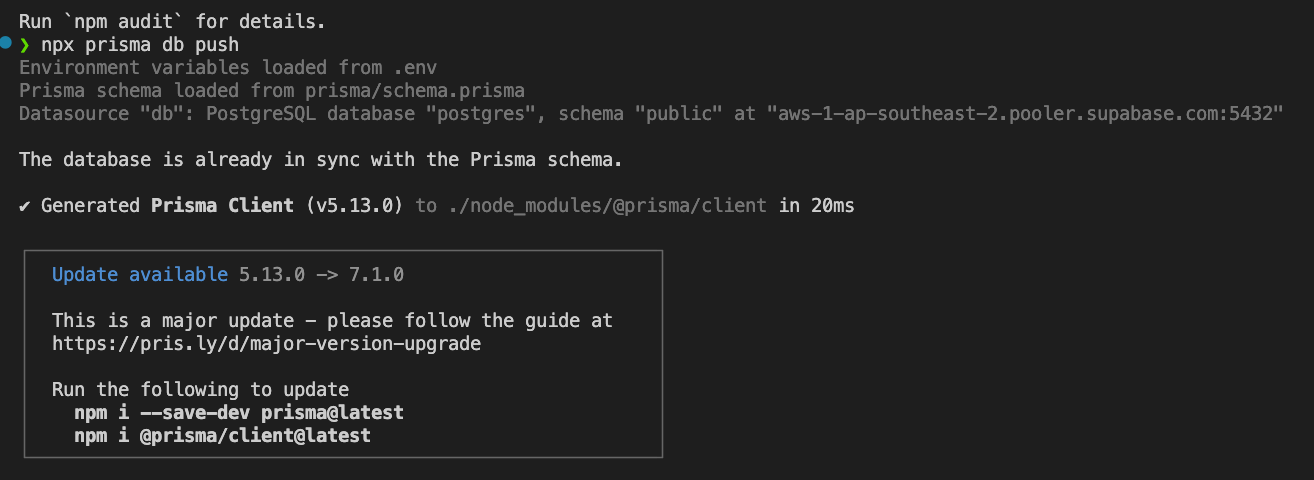This screenshot has width=1314, height=480.
Task: Click the bold 'Prisma Client' text
Action: [222, 206]
